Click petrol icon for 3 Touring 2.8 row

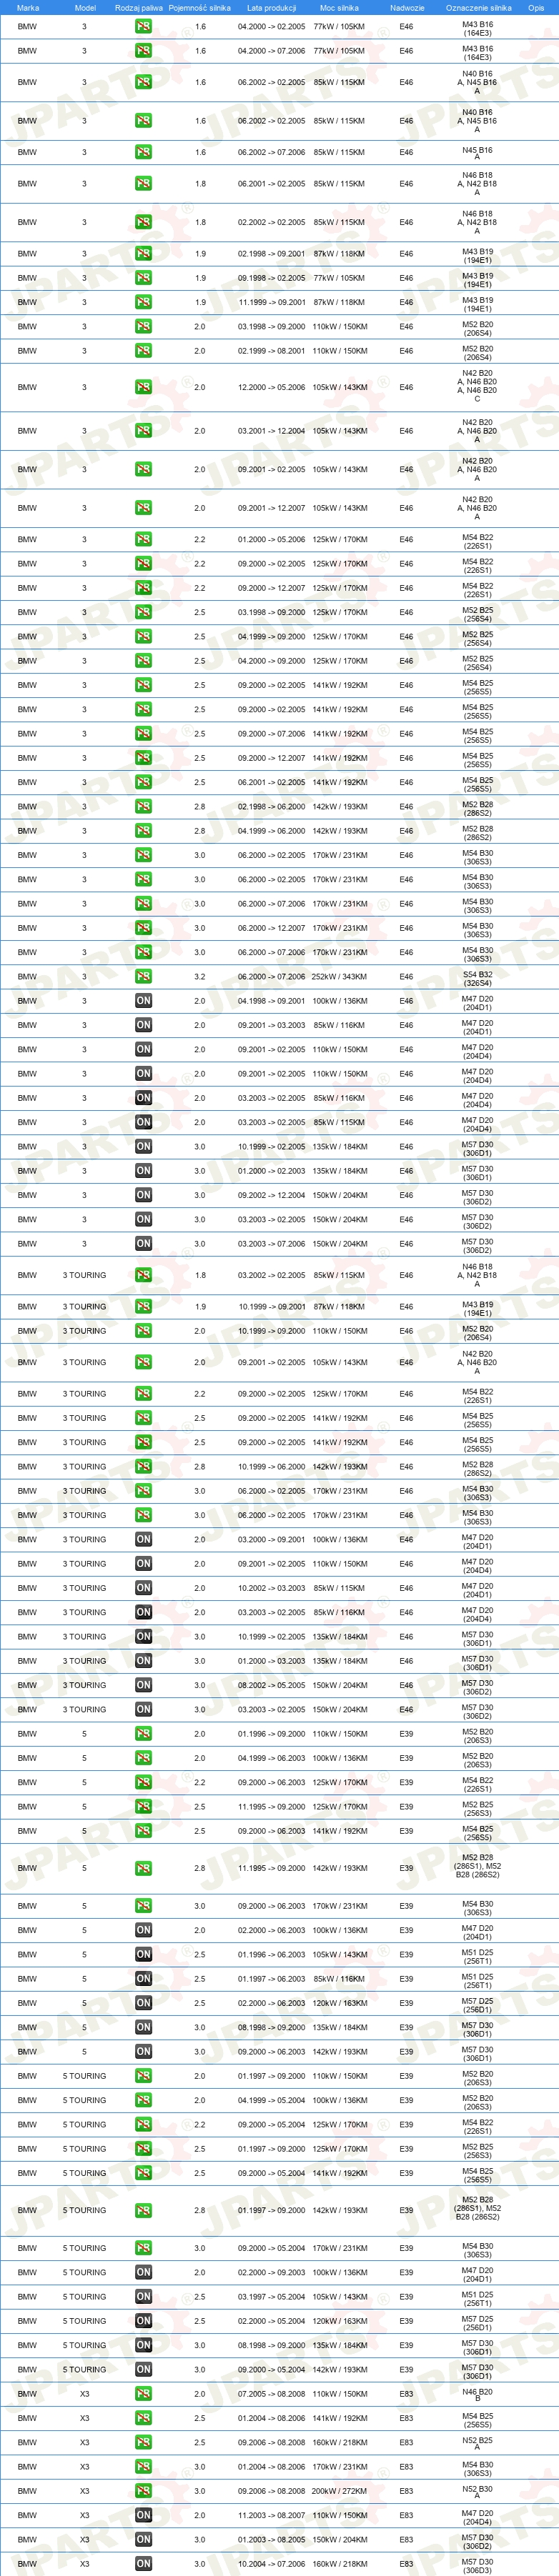point(143,1467)
